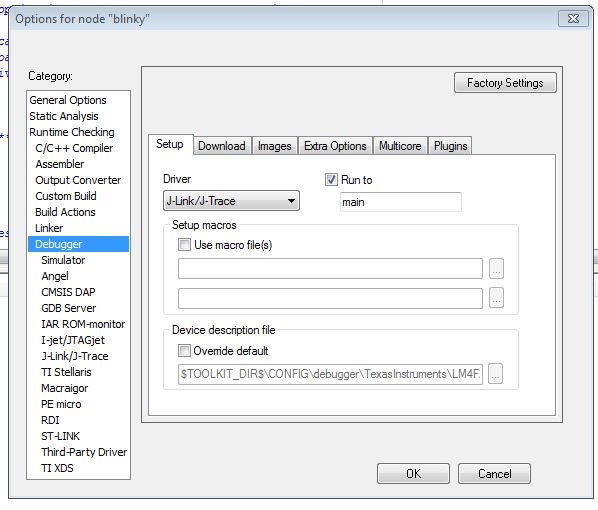Select ST-LINK in the category list
The height and width of the screenshot is (510, 598).
pyautogui.click(x=78, y=436)
